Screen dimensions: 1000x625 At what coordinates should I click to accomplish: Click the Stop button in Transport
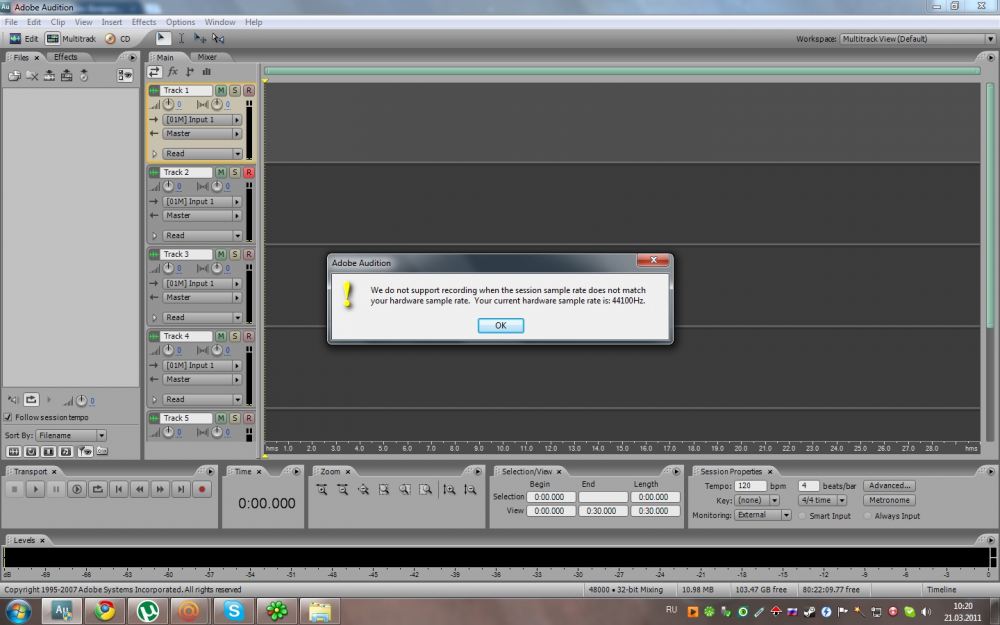coord(15,489)
